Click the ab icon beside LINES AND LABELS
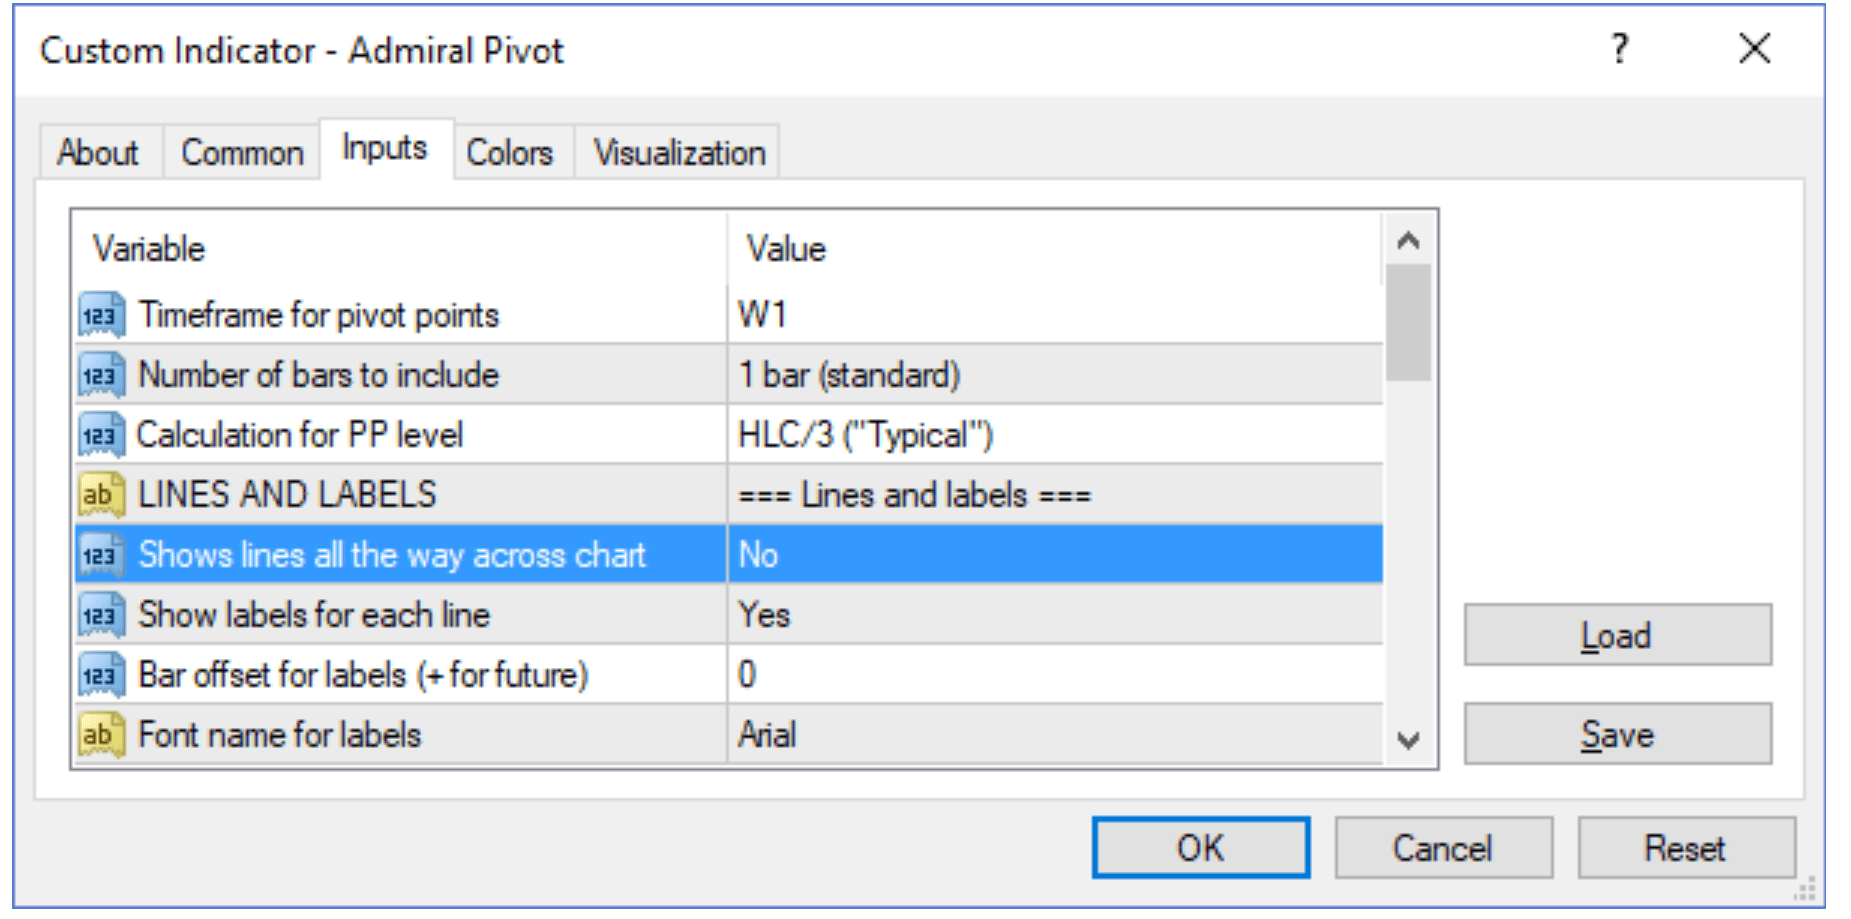 (101, 495)
